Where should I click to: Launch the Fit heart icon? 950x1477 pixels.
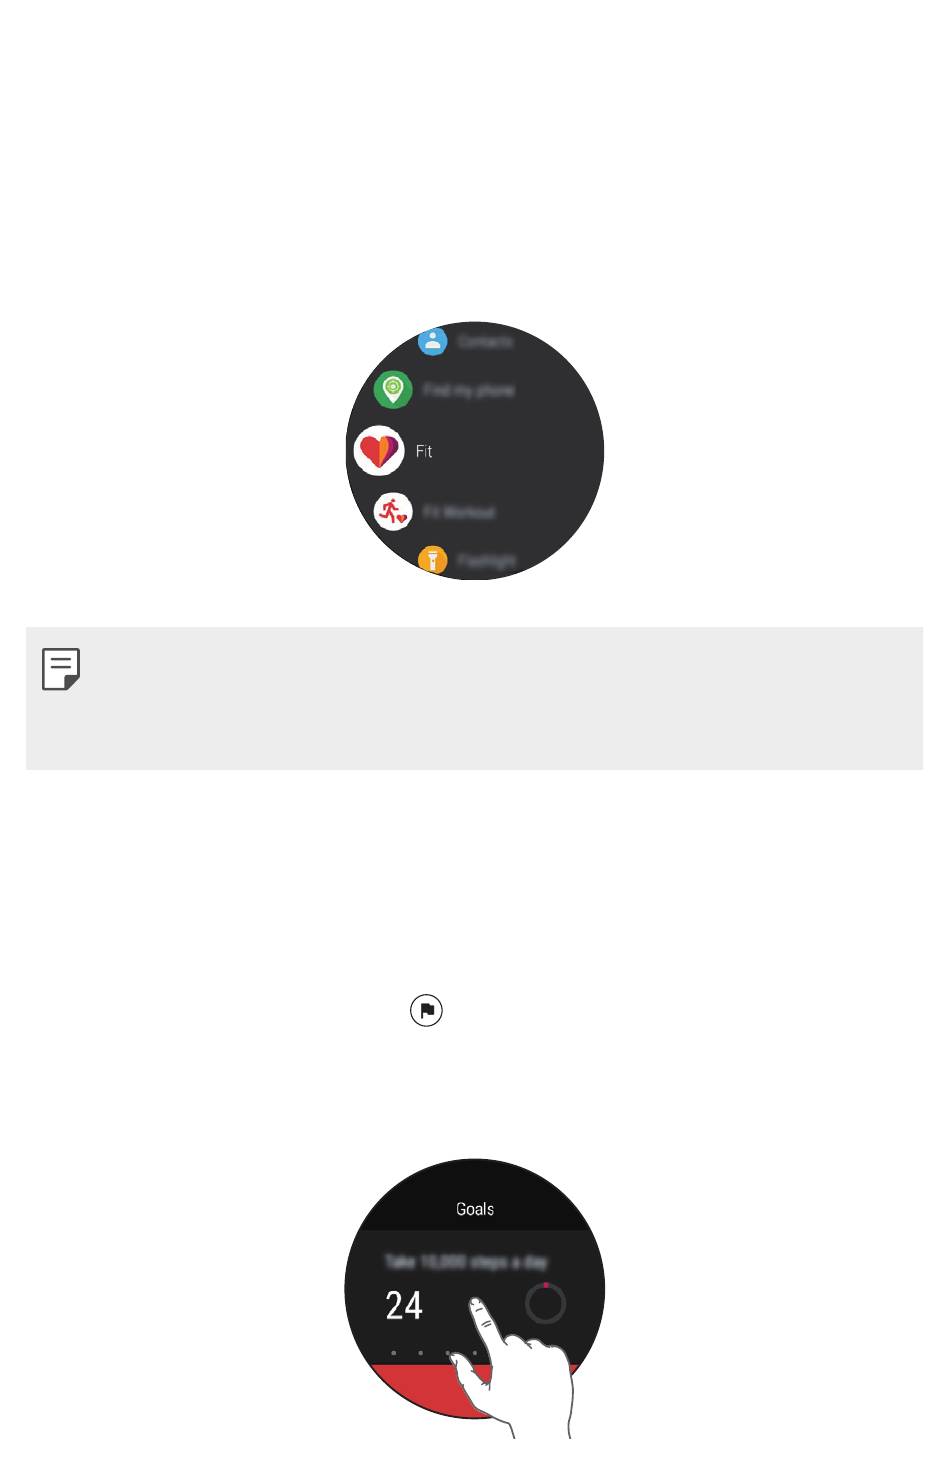coord(379,451)
